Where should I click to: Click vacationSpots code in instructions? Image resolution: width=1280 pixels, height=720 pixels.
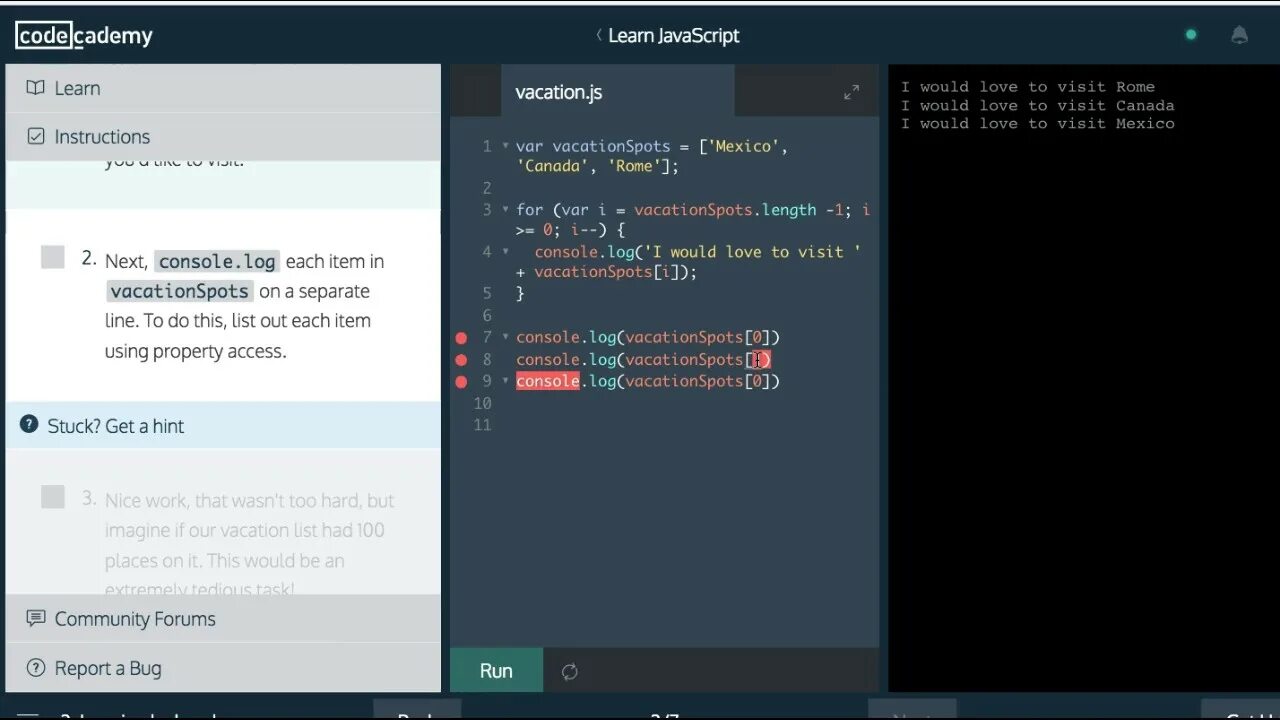pos(179,291)
